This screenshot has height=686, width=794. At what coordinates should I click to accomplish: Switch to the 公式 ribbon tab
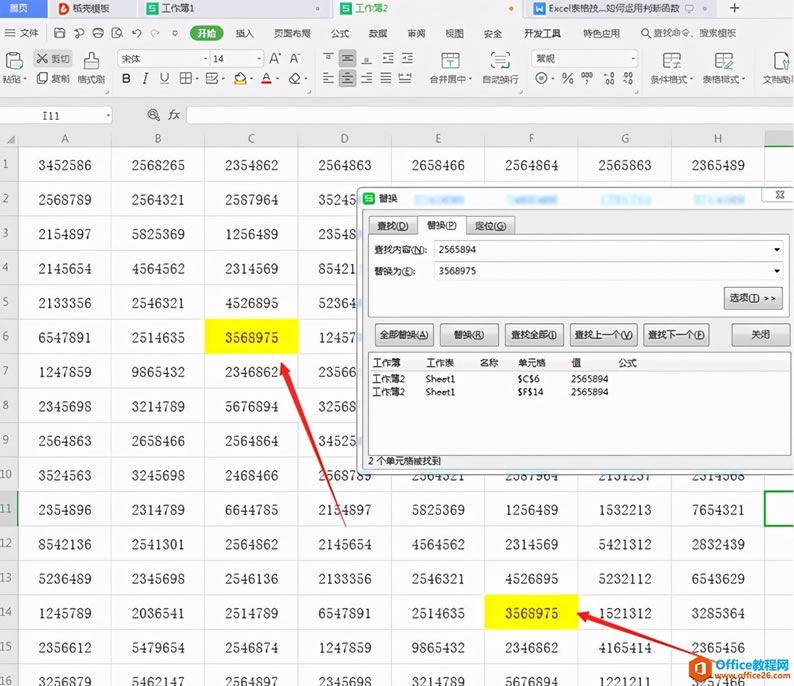click(340, 33)
